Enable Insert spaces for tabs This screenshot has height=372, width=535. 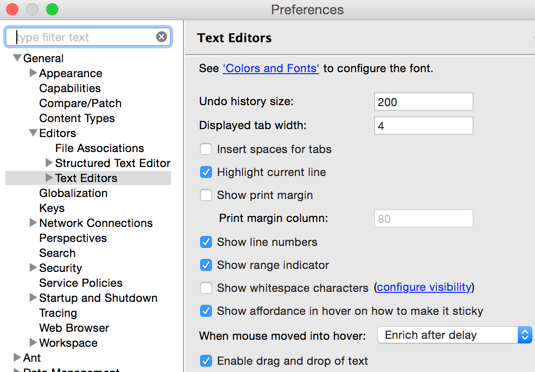(206, 149)
